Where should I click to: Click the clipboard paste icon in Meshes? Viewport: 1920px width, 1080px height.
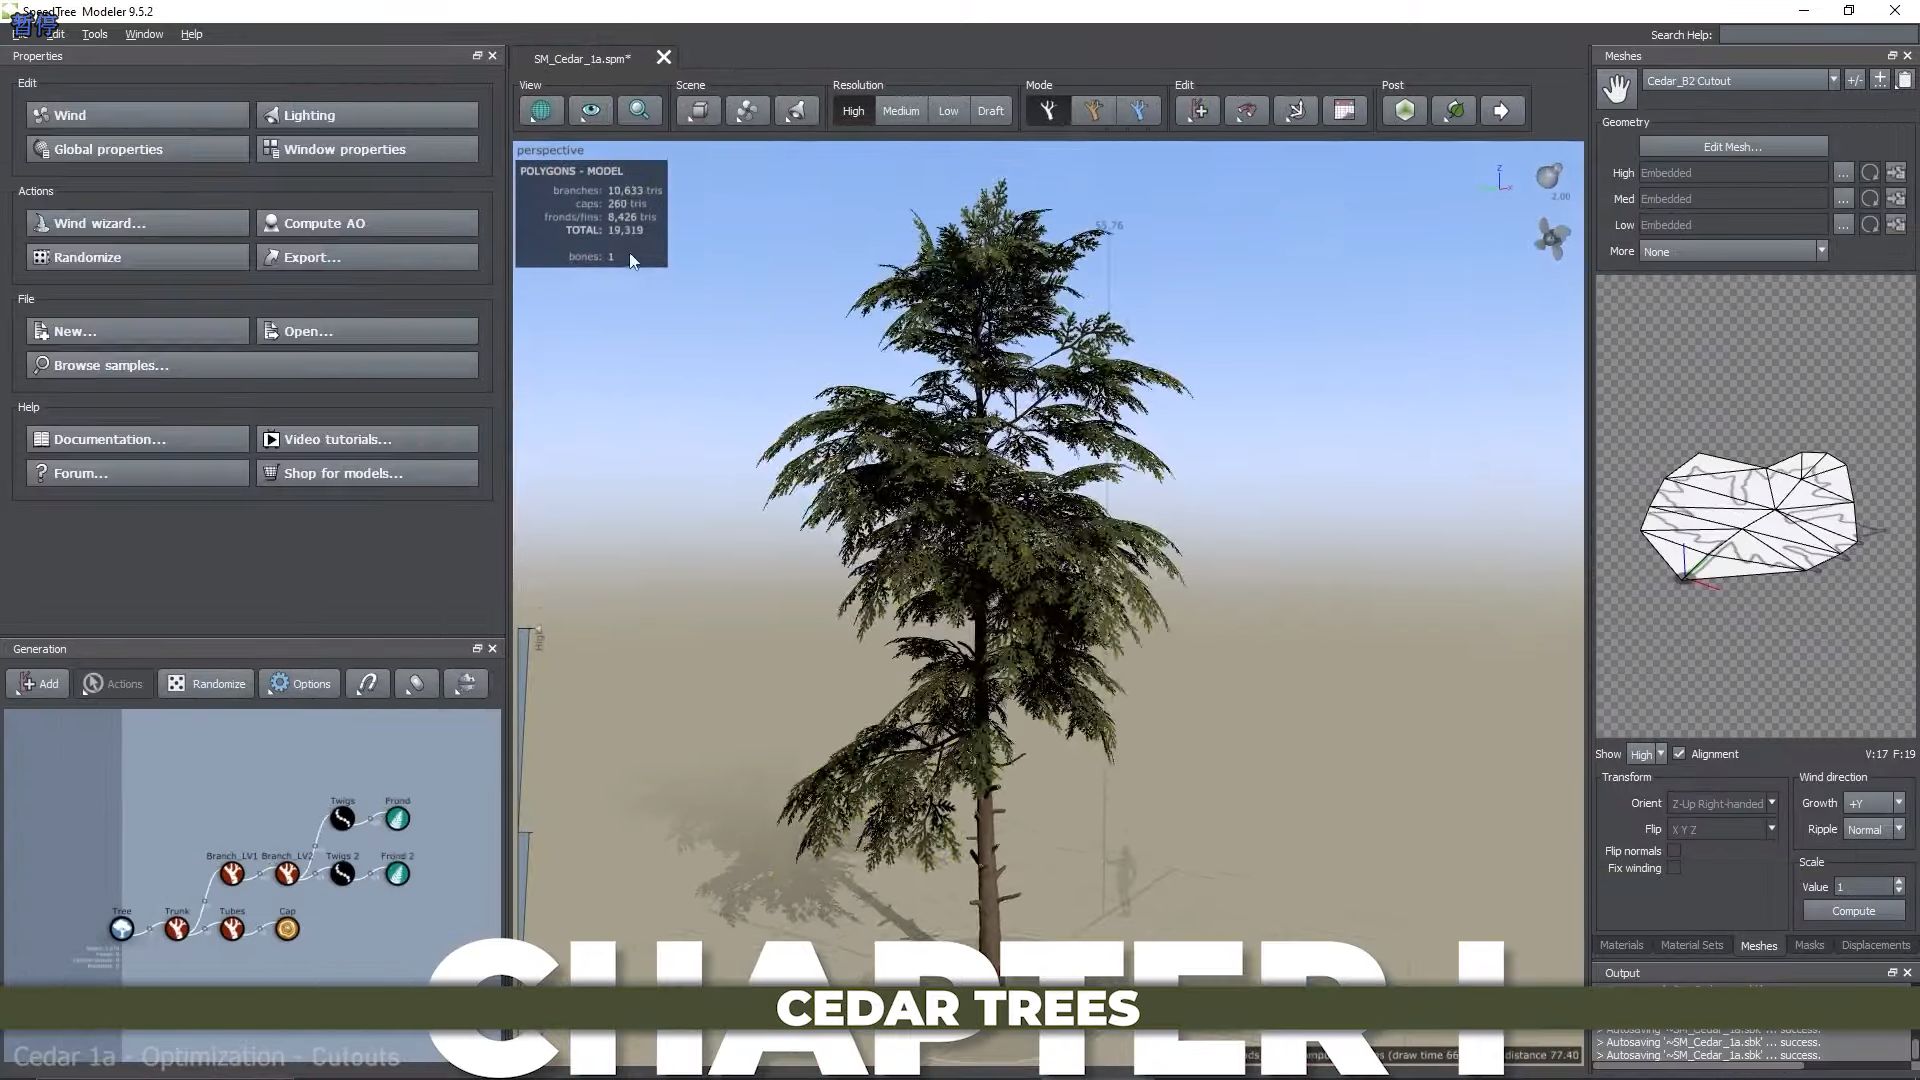point(1904,80)
